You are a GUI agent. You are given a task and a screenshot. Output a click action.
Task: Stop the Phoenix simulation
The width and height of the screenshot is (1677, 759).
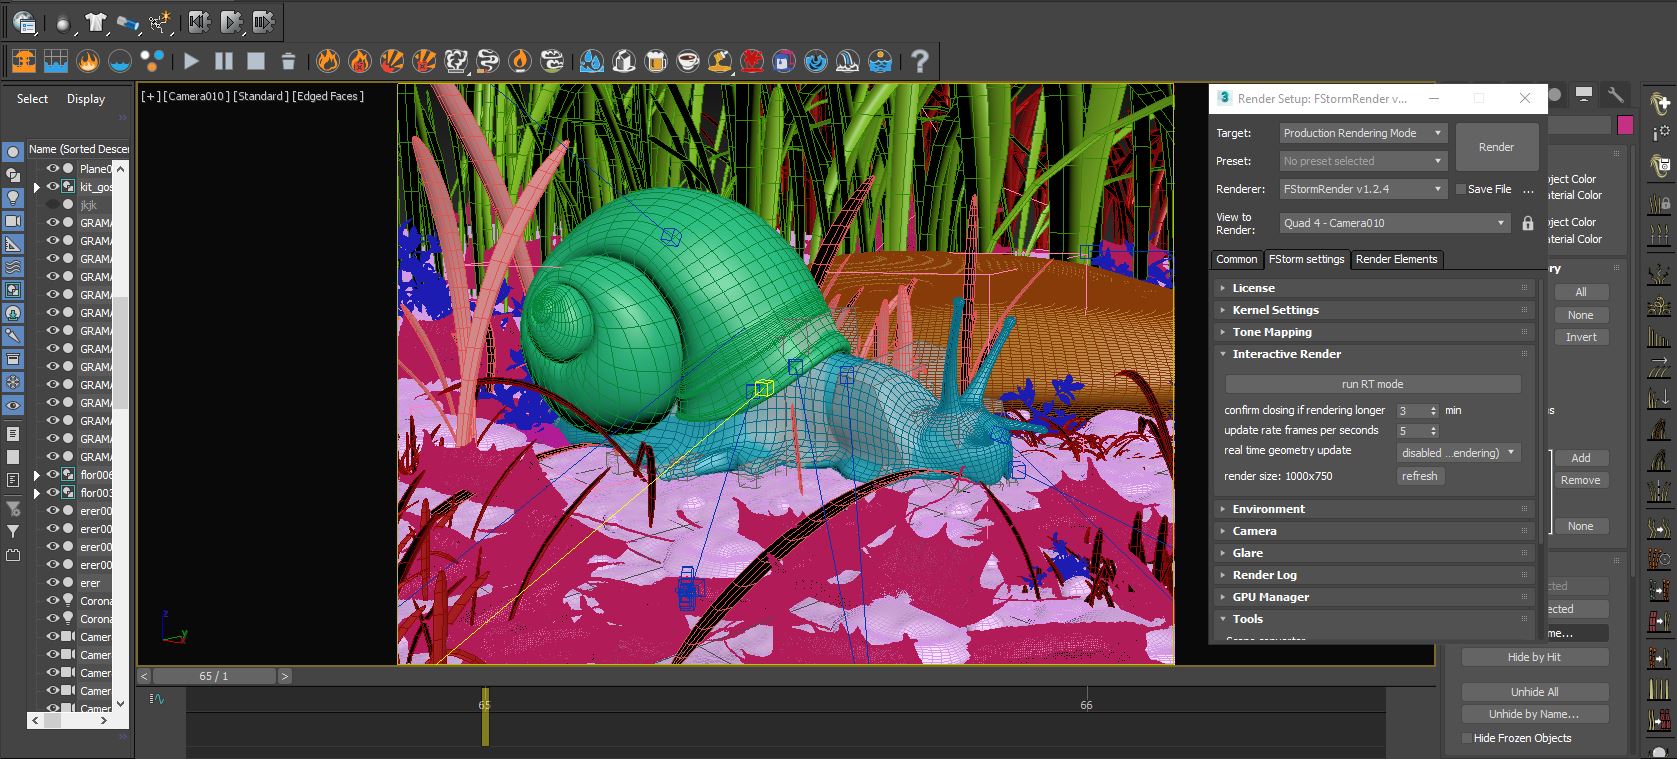click(x=256, y=61)
